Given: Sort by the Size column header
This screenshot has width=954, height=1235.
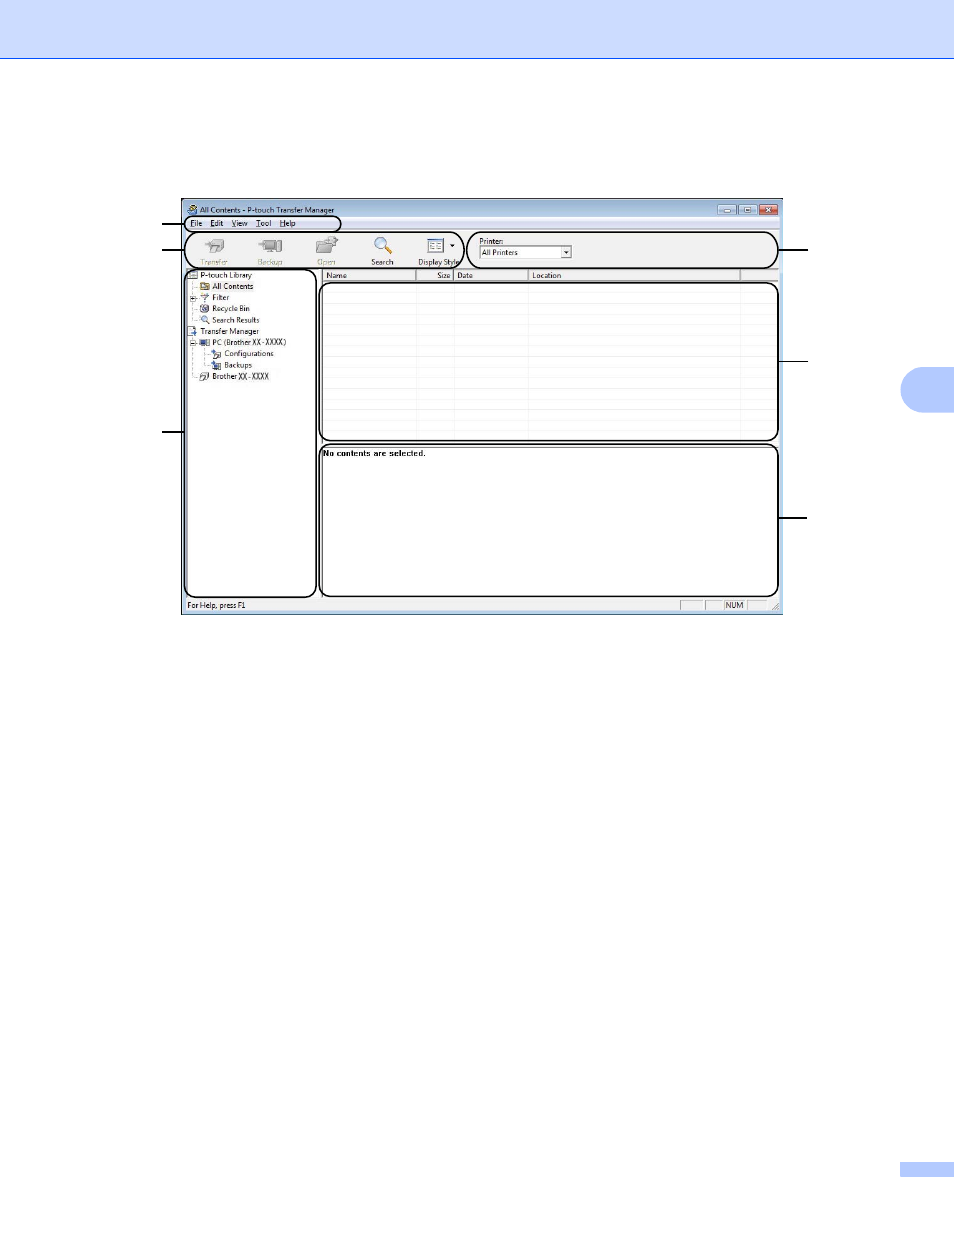Looking at the screenshot, I should [x=435, y=275].
